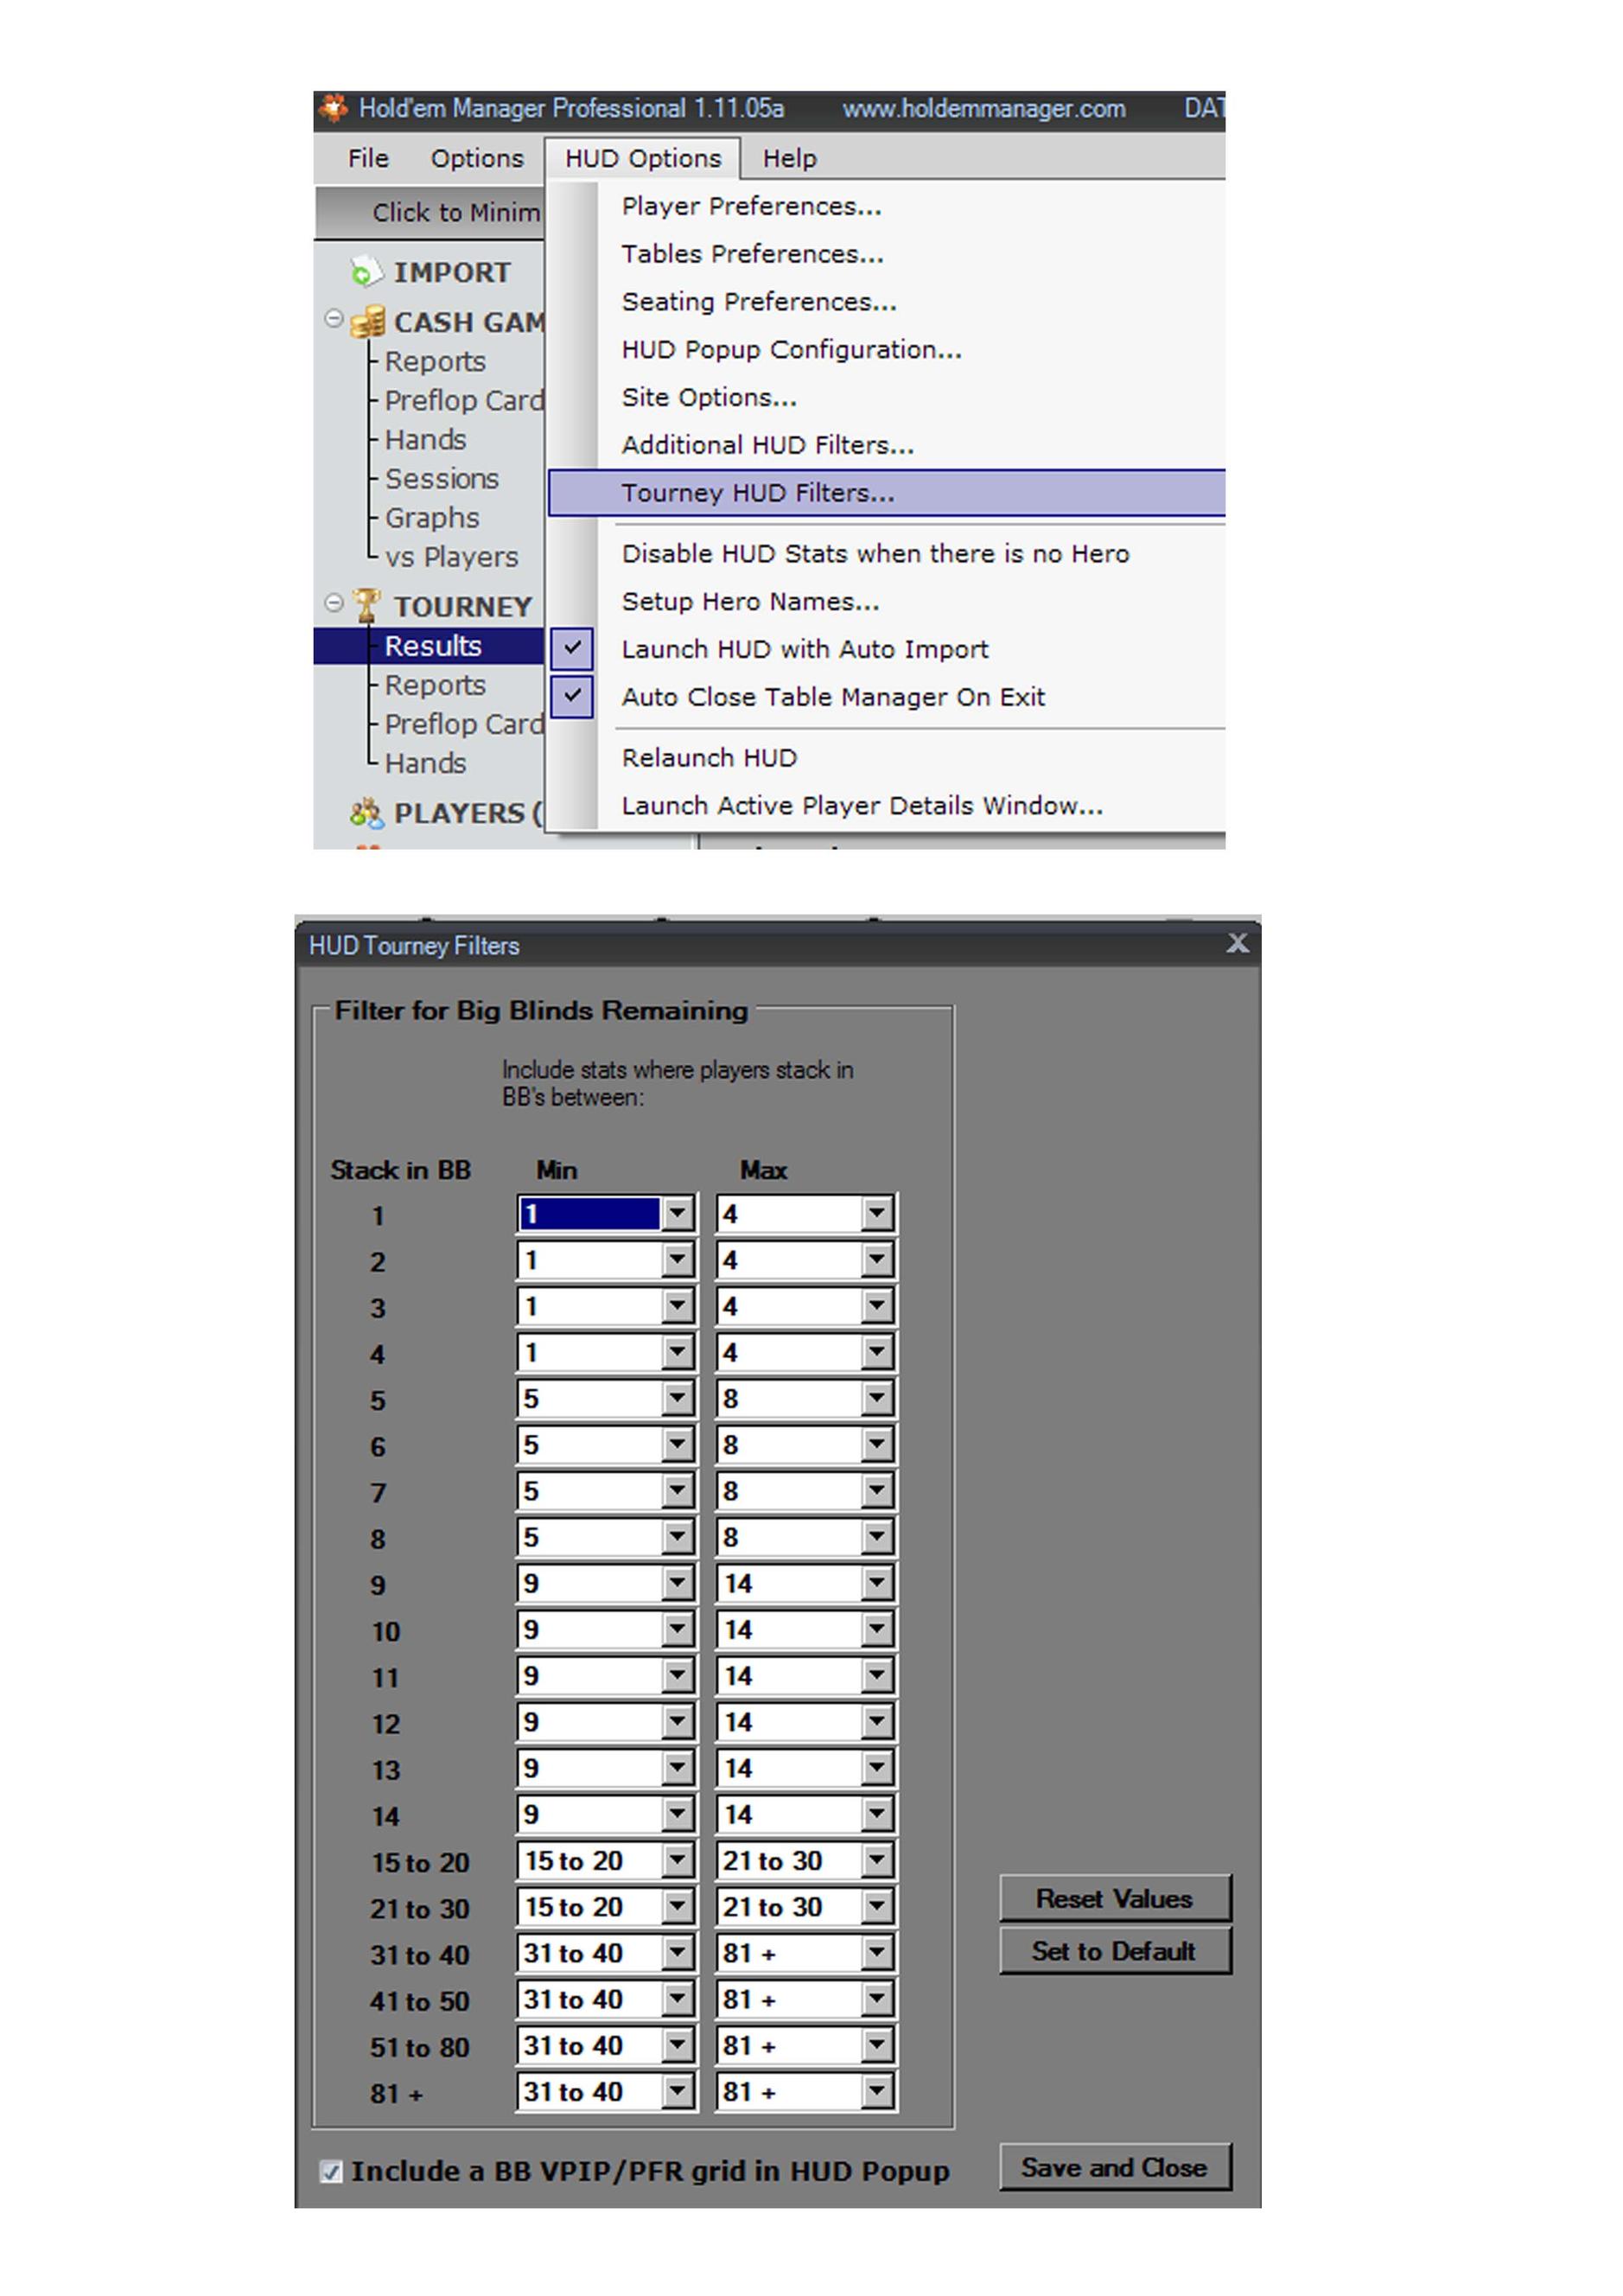Open Min dropdown for stack 1

coord(677,1214)
